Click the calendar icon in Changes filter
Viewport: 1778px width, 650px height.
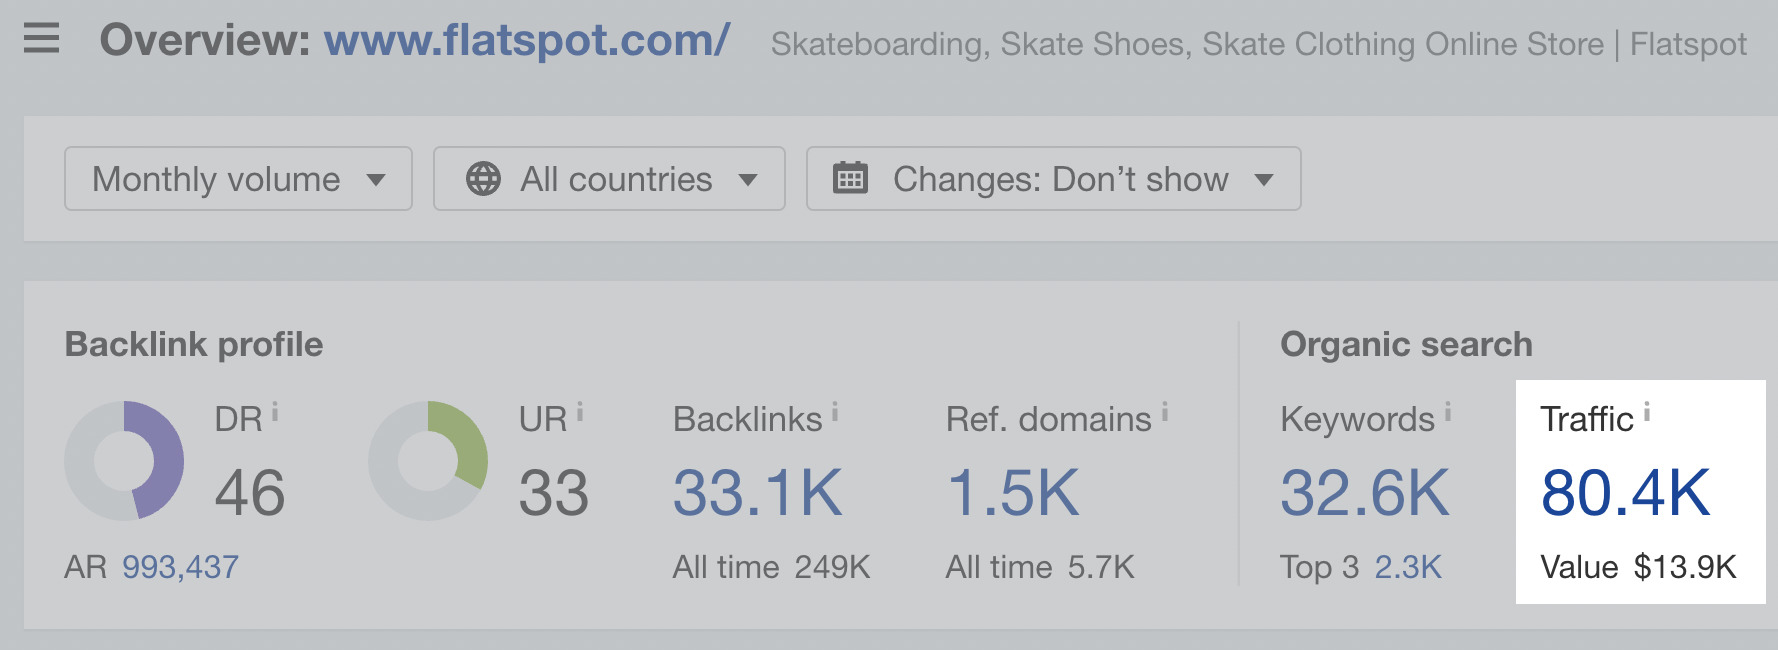(x=851, y=179)
